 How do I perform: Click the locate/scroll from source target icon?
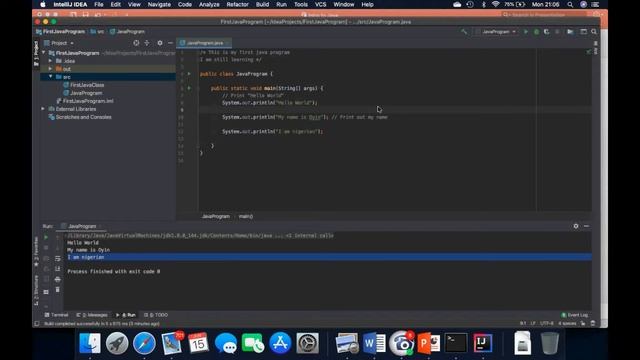click(136, 43)
